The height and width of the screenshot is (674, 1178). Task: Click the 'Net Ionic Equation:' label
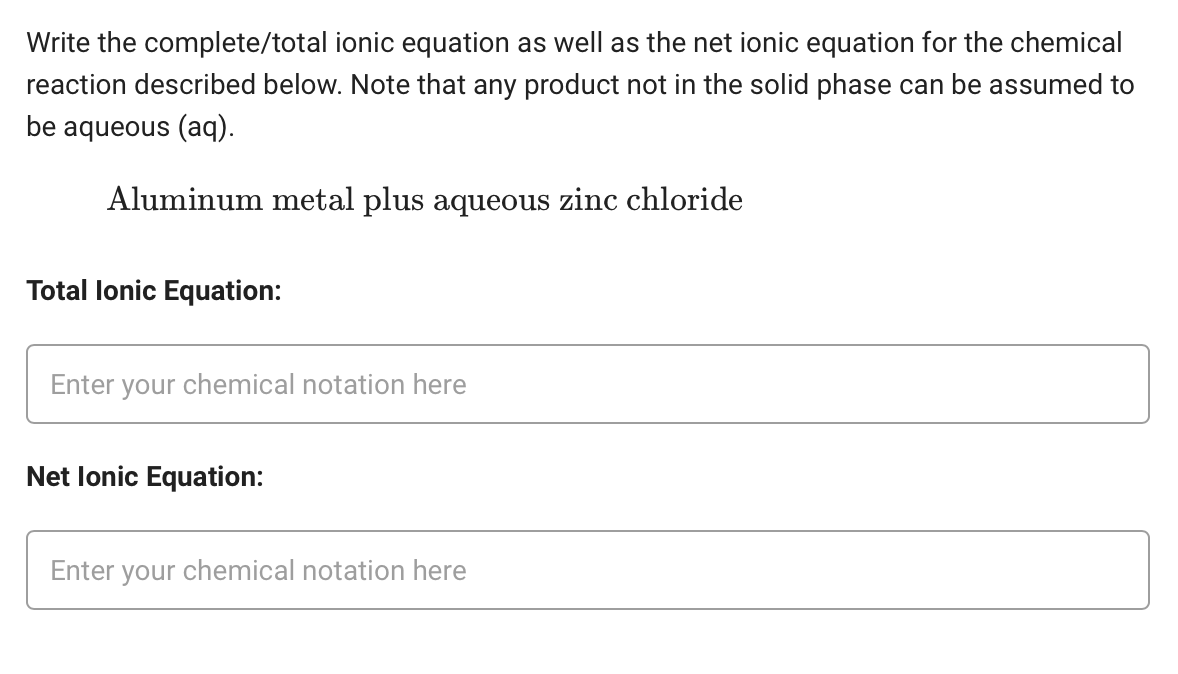click(x=145, y=477)
